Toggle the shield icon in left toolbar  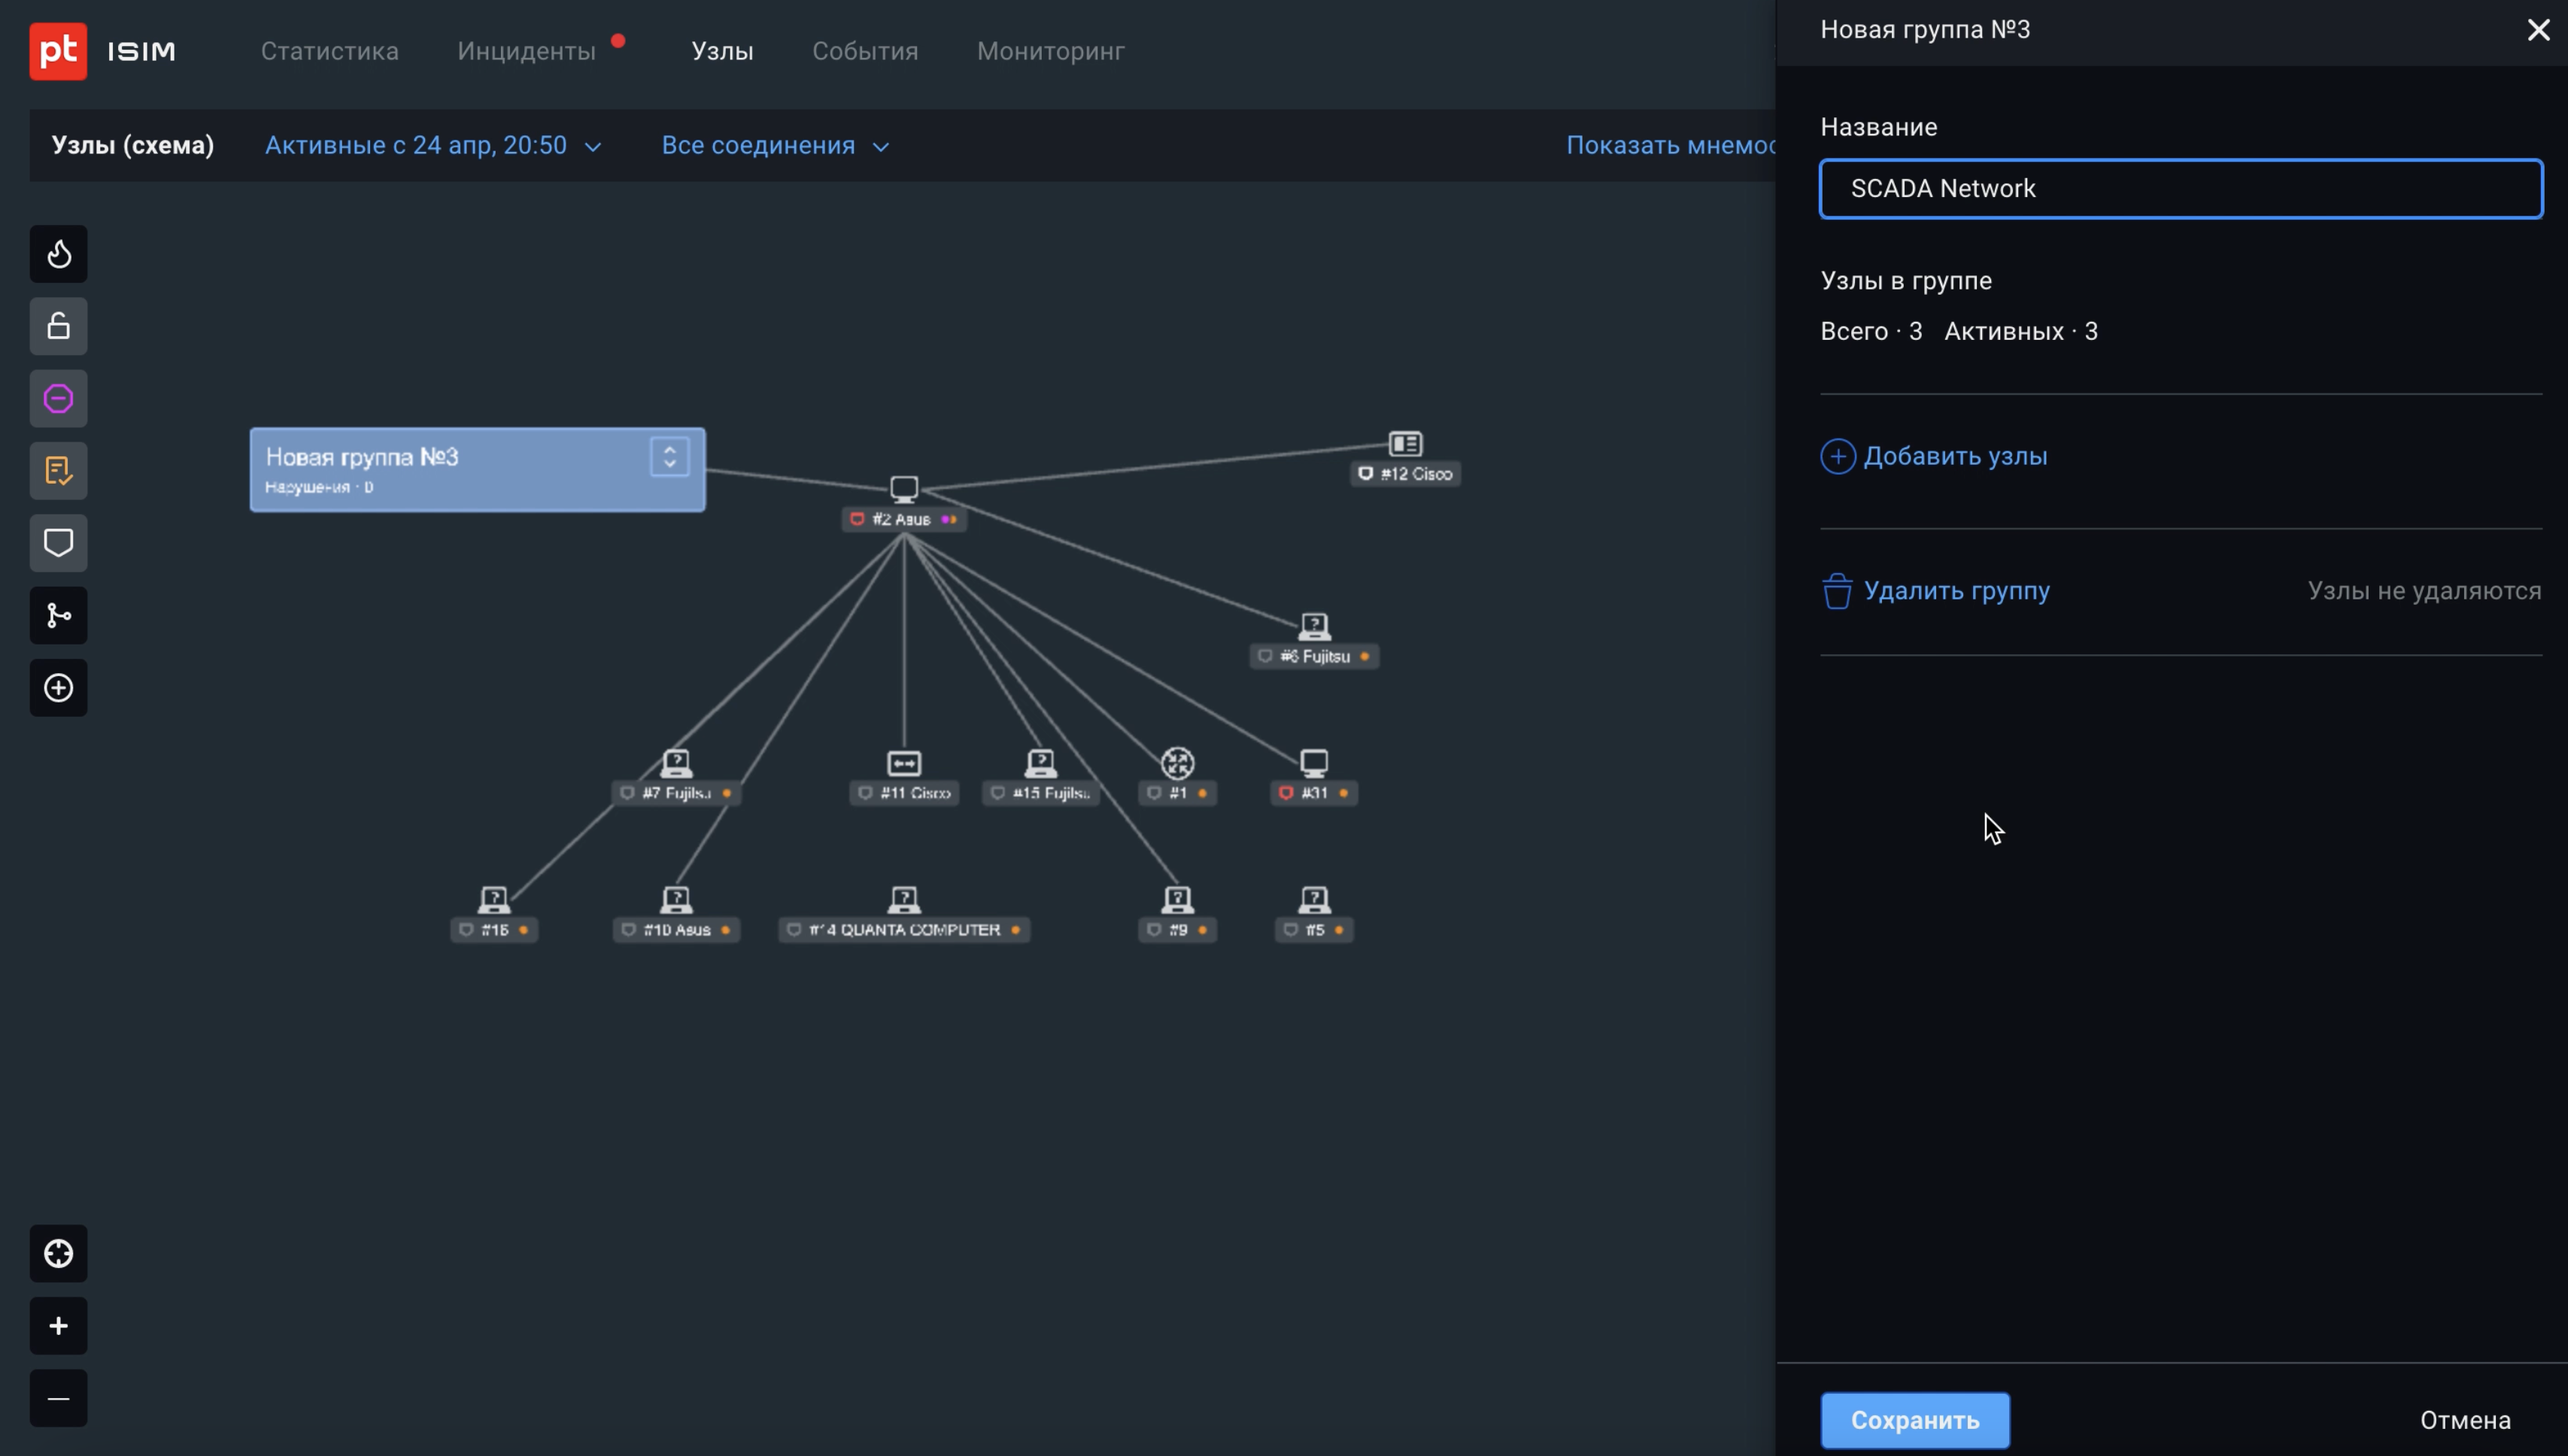pos(58,543)
